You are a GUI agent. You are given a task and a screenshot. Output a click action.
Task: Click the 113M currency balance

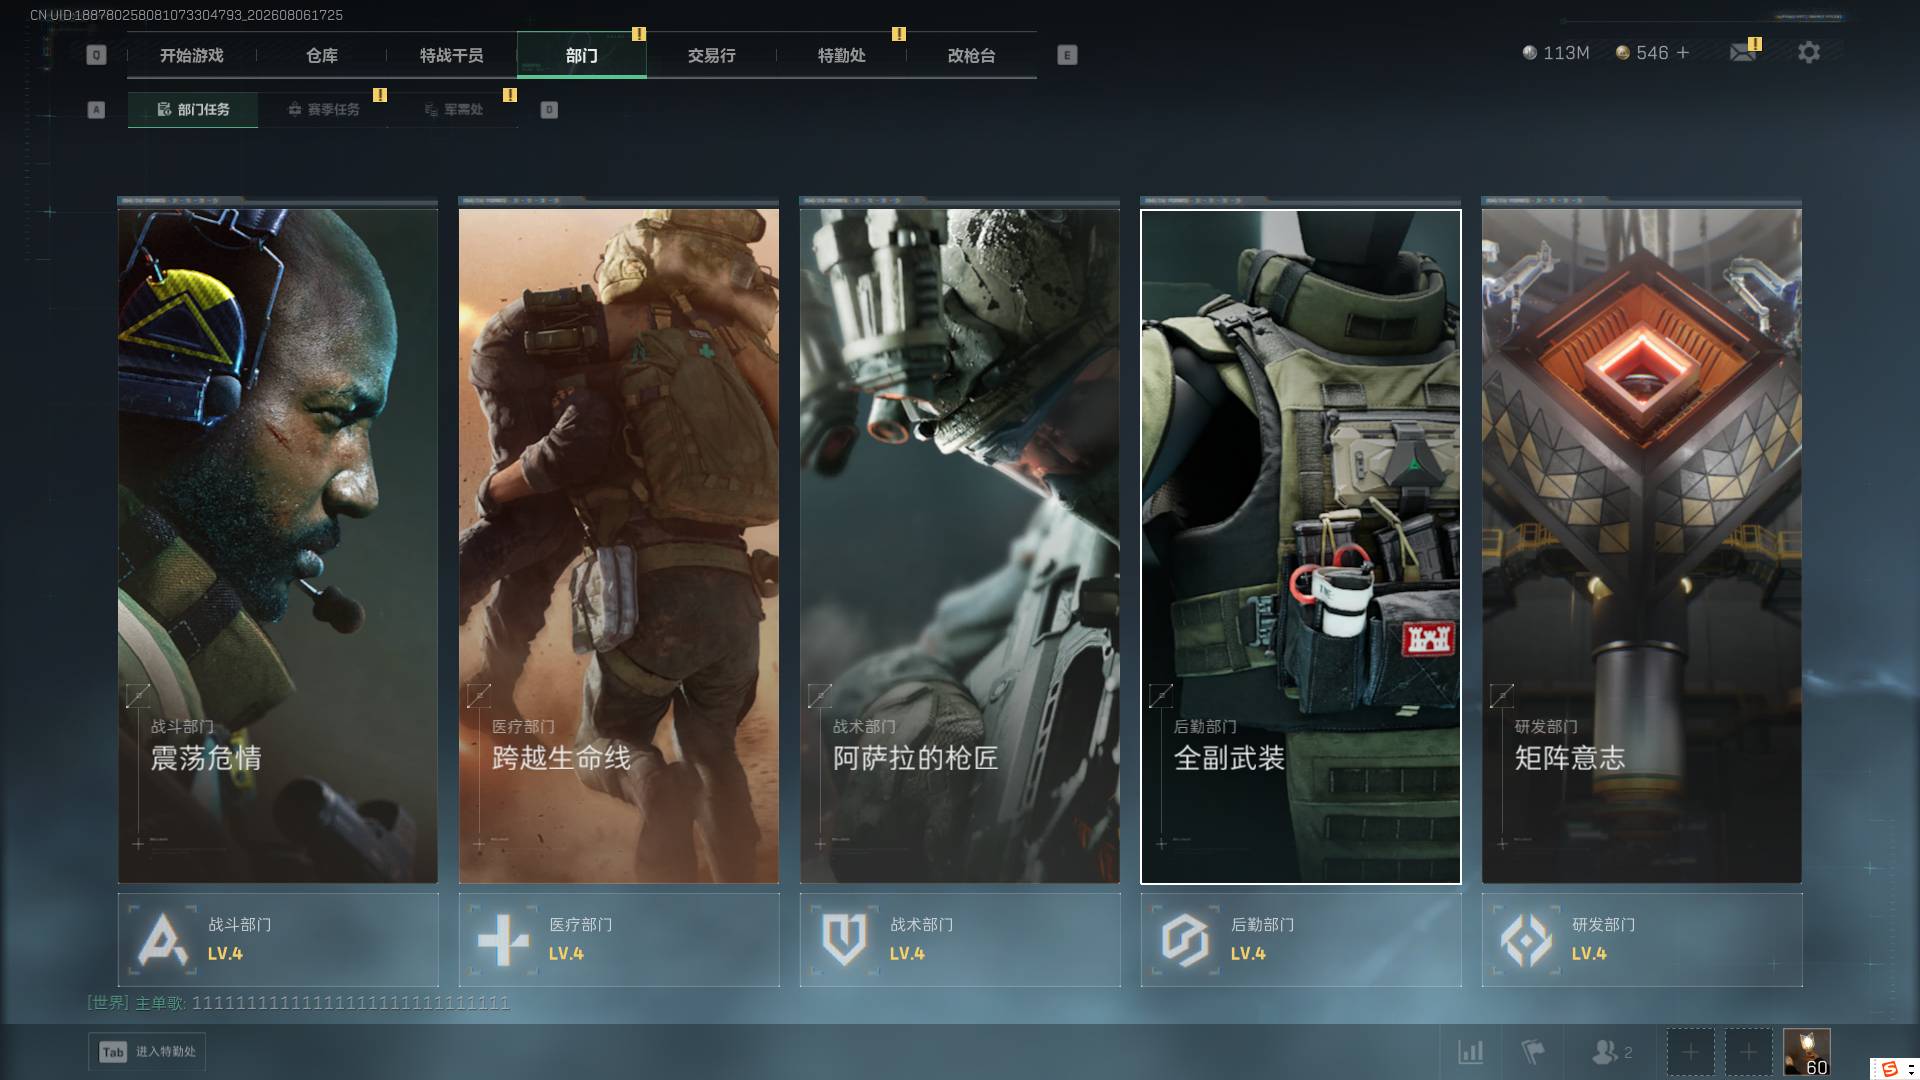coord(1556,53)
